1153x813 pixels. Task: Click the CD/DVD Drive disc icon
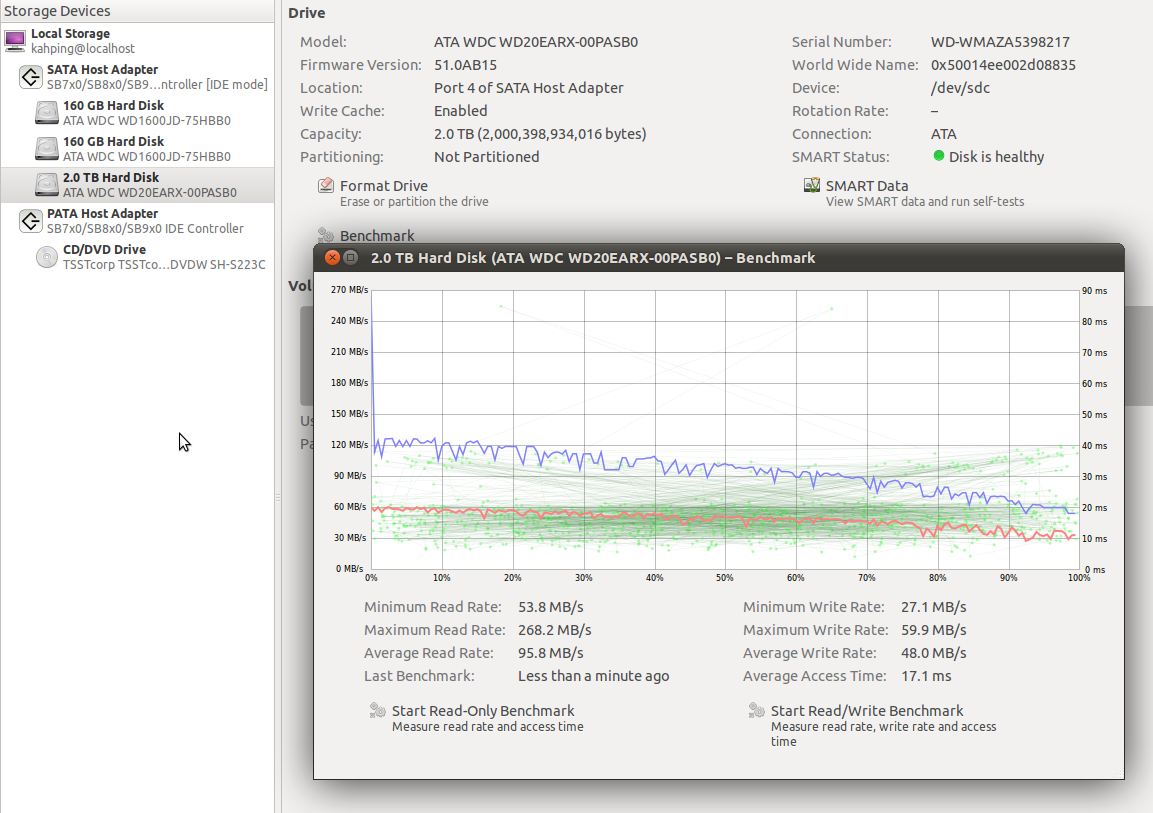point(47,257)
